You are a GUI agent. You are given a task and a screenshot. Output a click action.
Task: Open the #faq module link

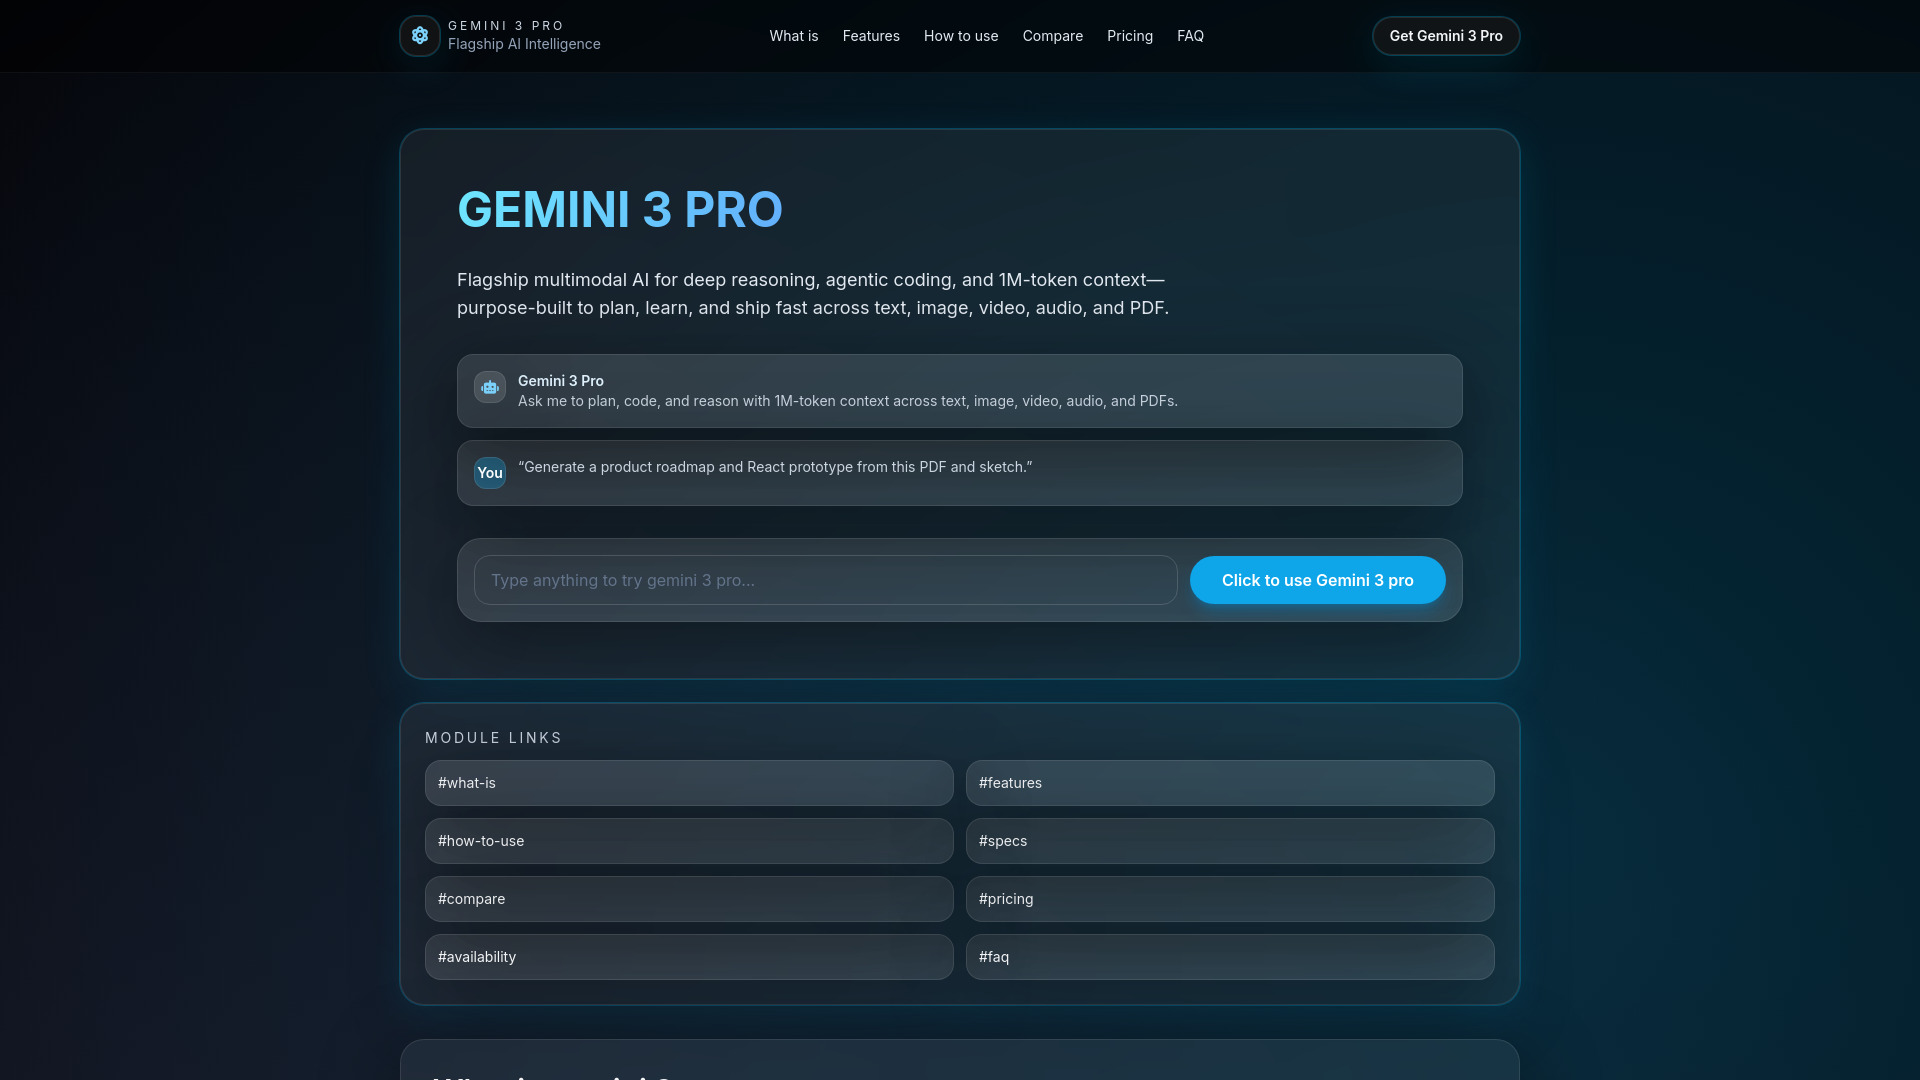pyautogui.click(x=1229, y=956)
